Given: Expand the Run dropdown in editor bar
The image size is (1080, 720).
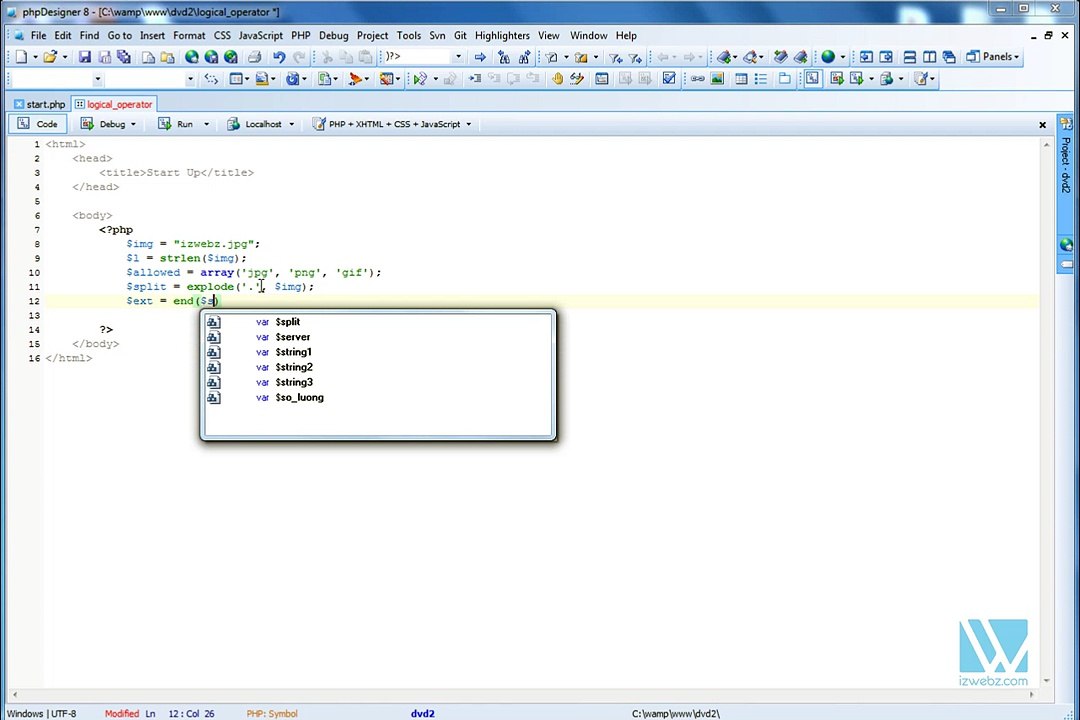Looking at the screenshot, I should point(206,125).
